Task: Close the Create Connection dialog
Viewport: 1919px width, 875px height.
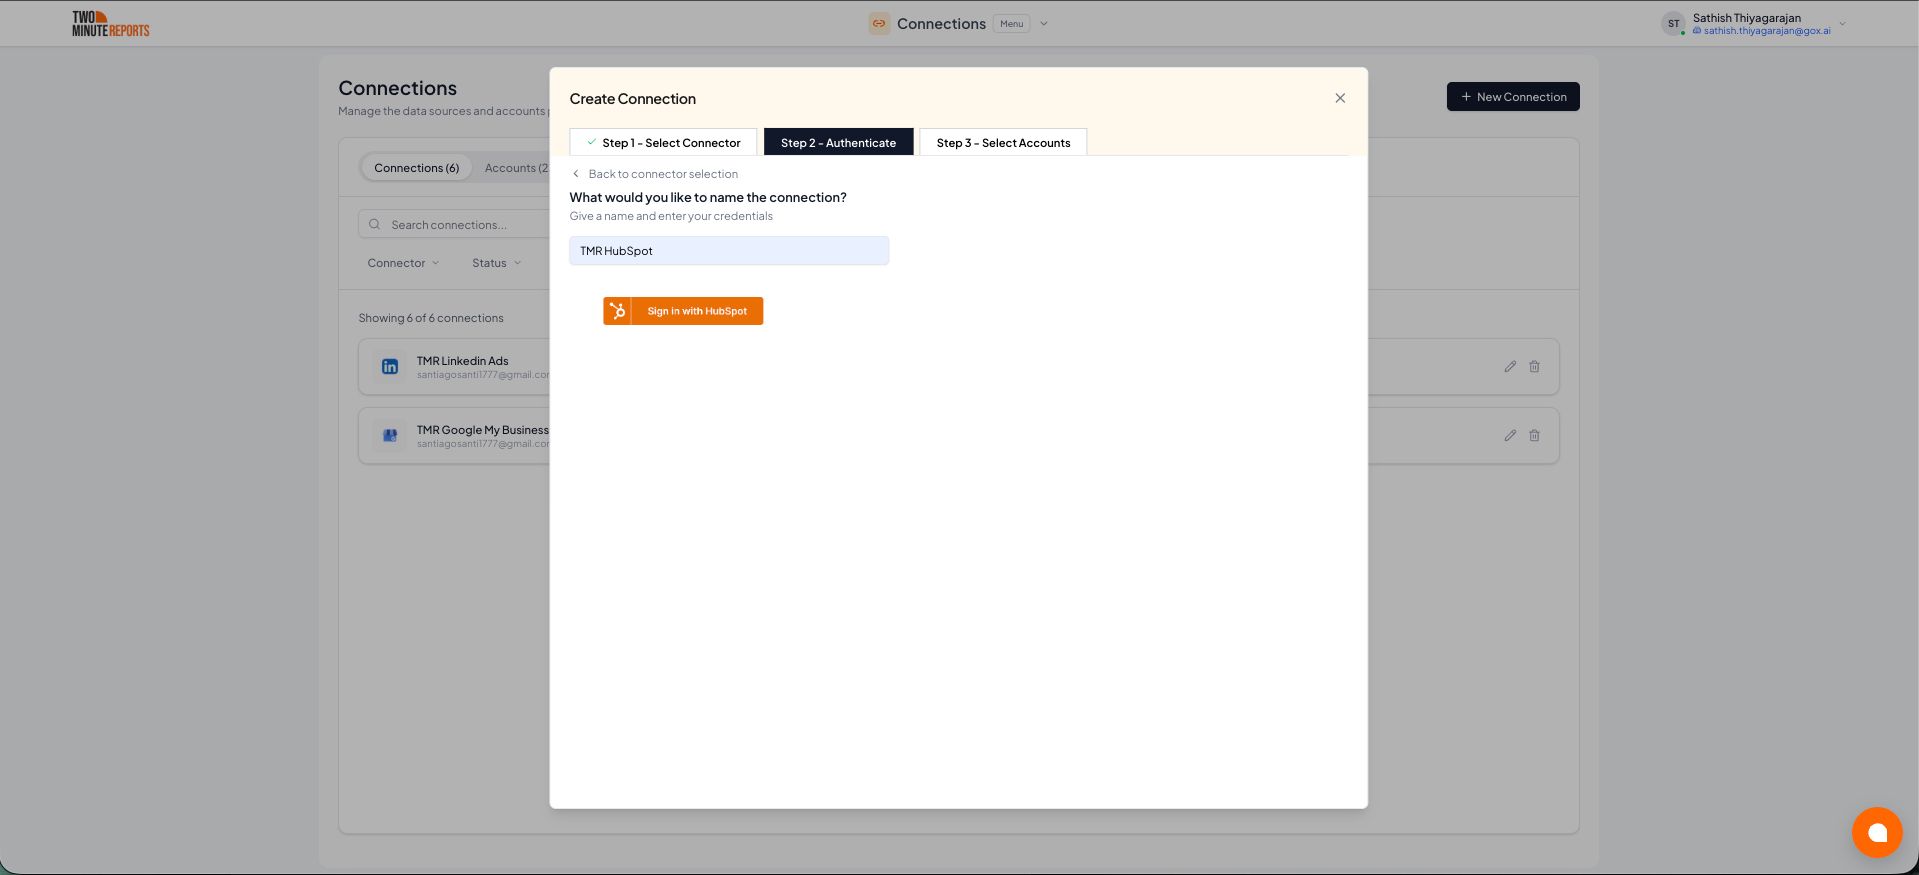Action: click(1340, 98)
